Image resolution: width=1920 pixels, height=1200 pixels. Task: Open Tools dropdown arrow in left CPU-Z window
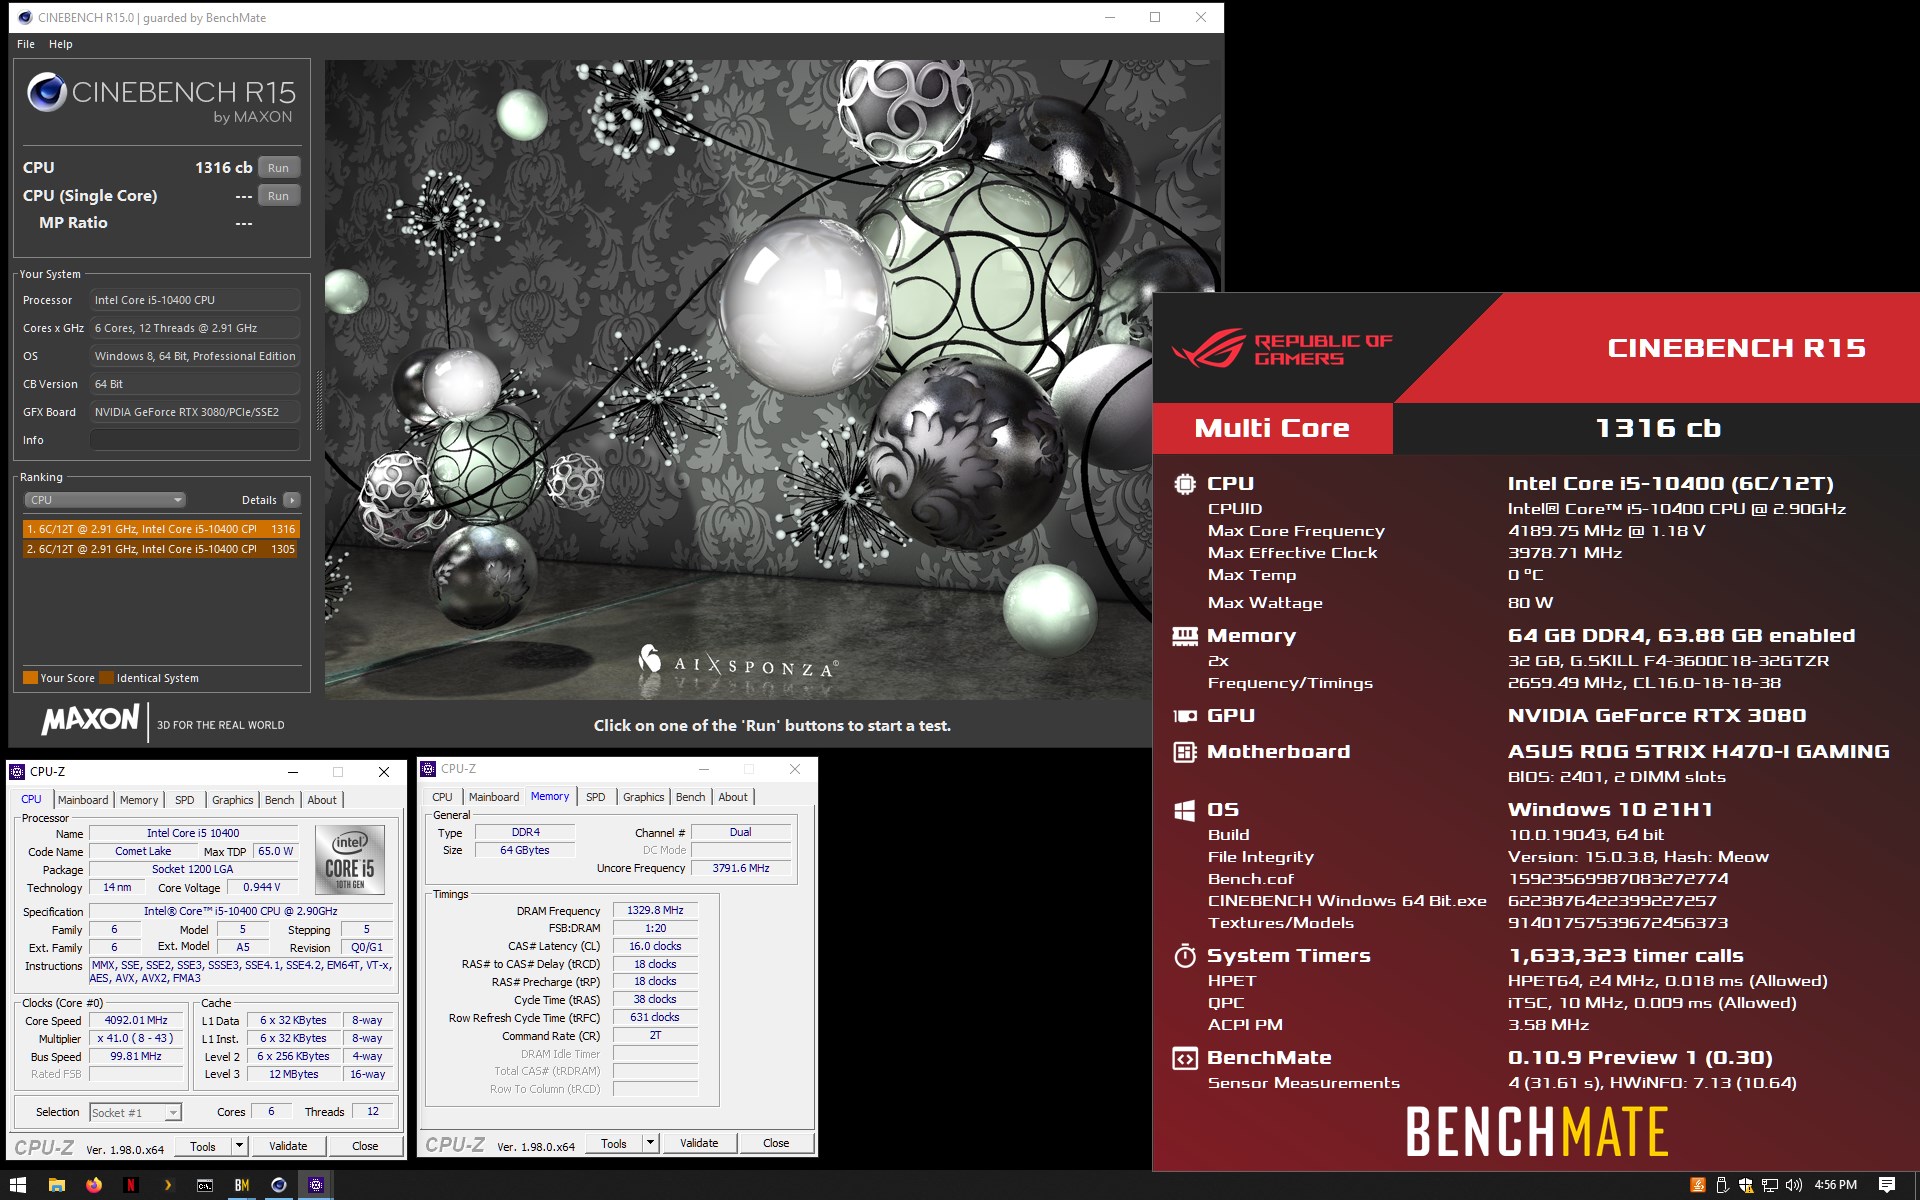[239, 1146]
